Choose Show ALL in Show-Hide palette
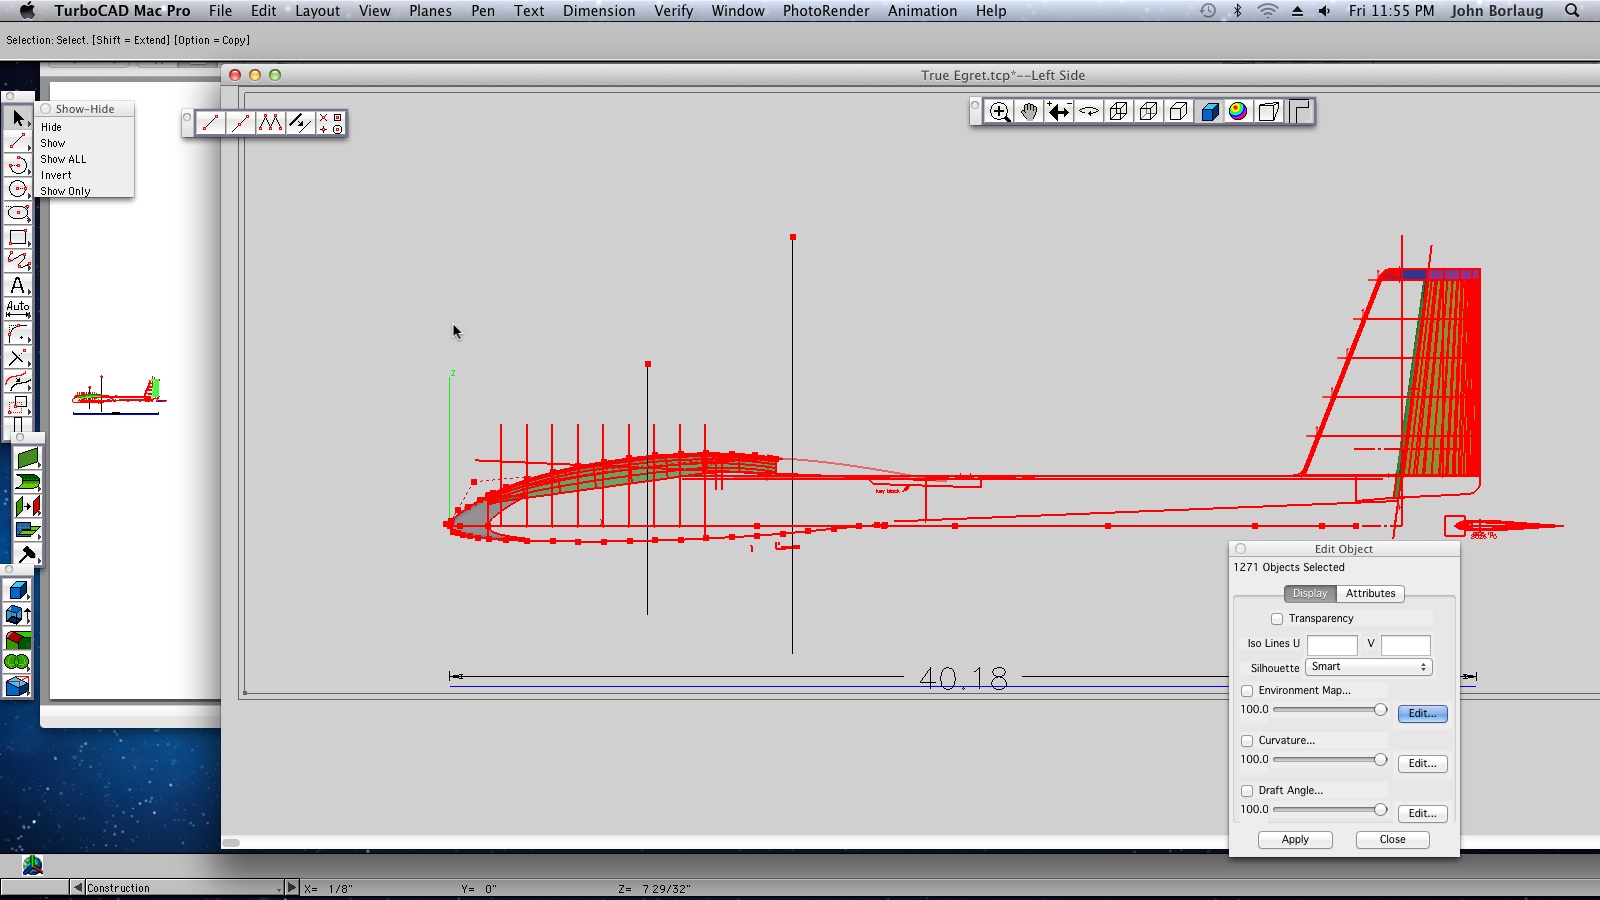 pyautogui.click(x=63, y=160)
